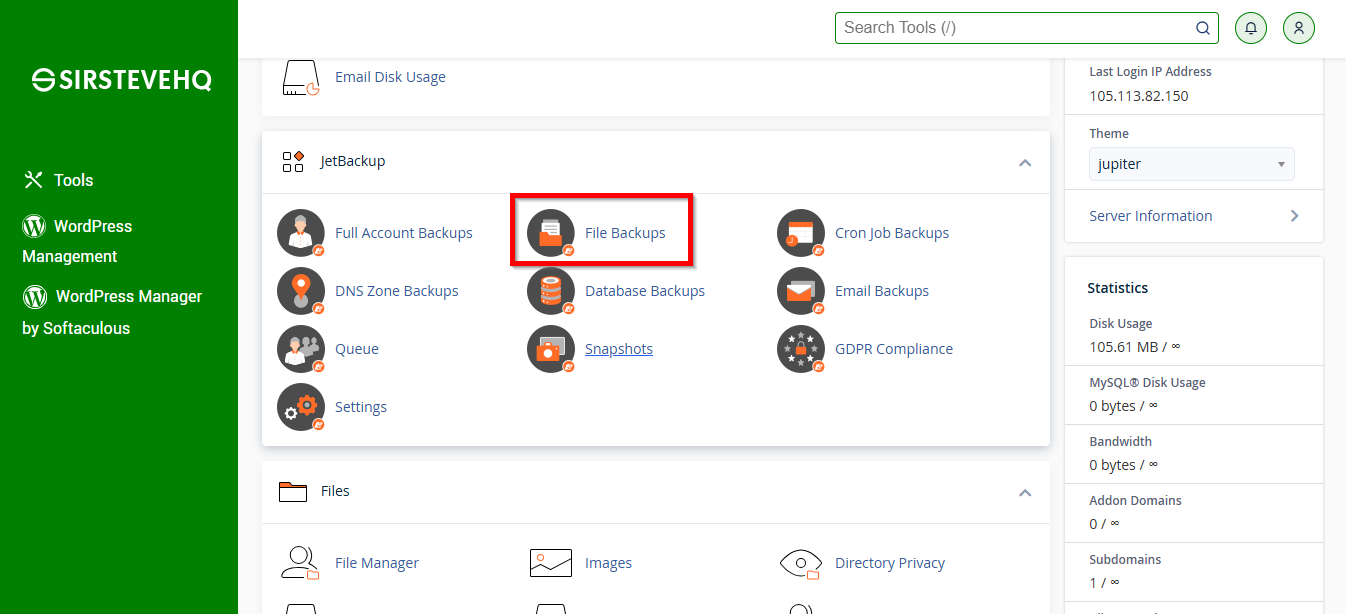Click the Images link
The height and width of the screenshot is (614, 1346).
[608, 563]
